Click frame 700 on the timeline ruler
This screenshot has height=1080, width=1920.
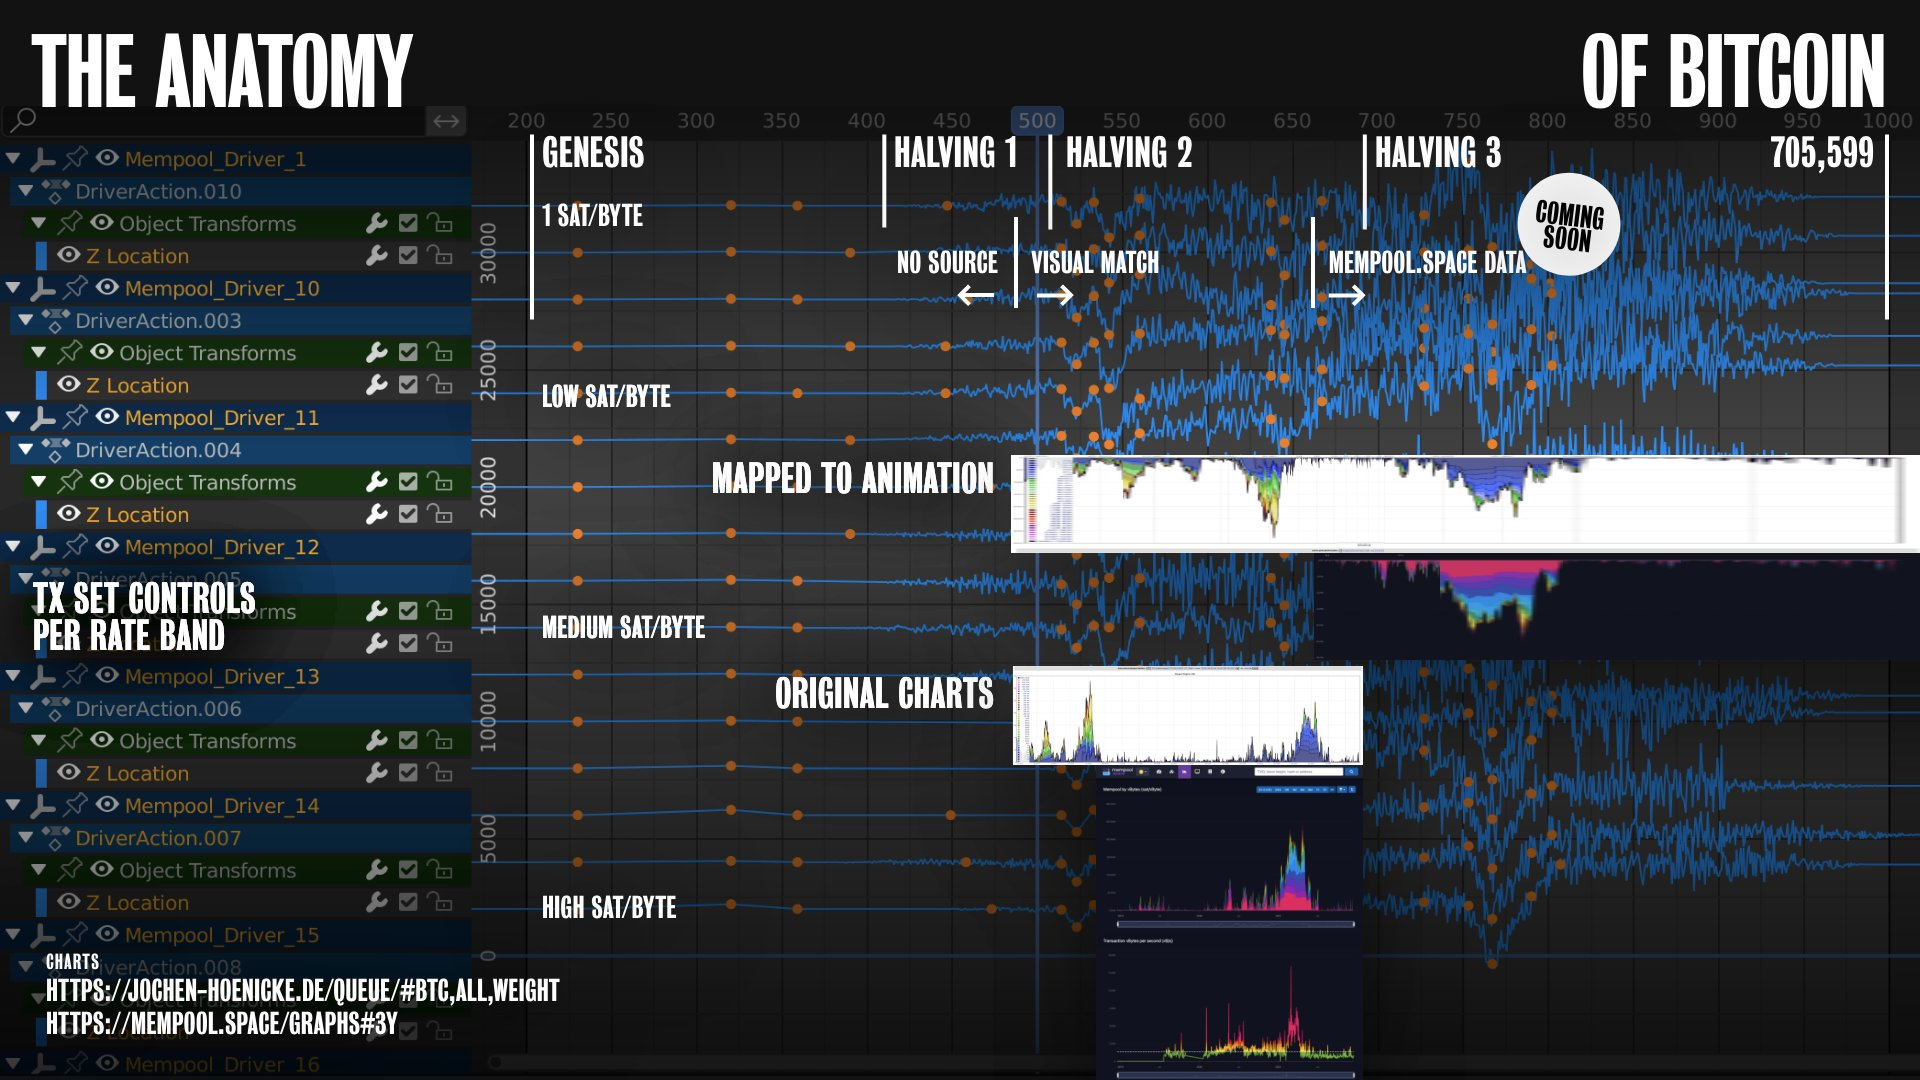tap(1377, 120)
